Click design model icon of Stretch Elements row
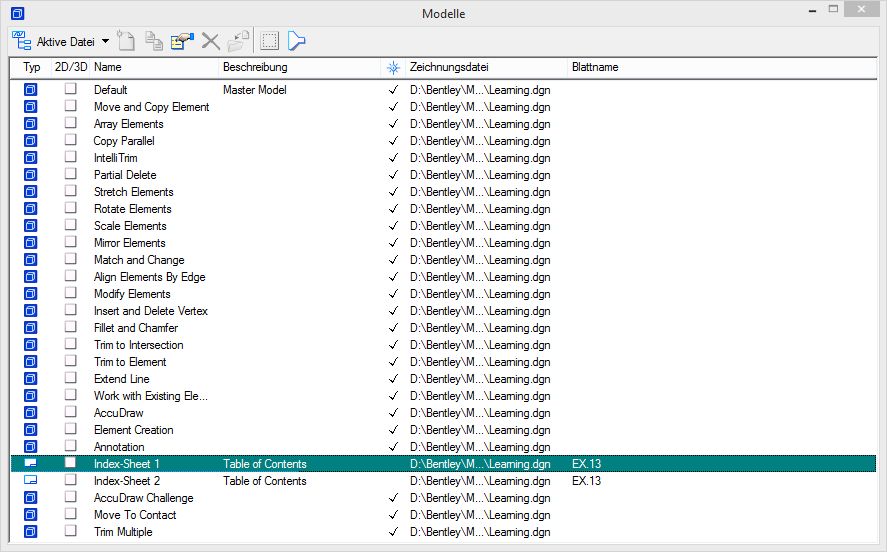Image resolution: width=887 pixels, height=552 pixels. click(31, 191)
